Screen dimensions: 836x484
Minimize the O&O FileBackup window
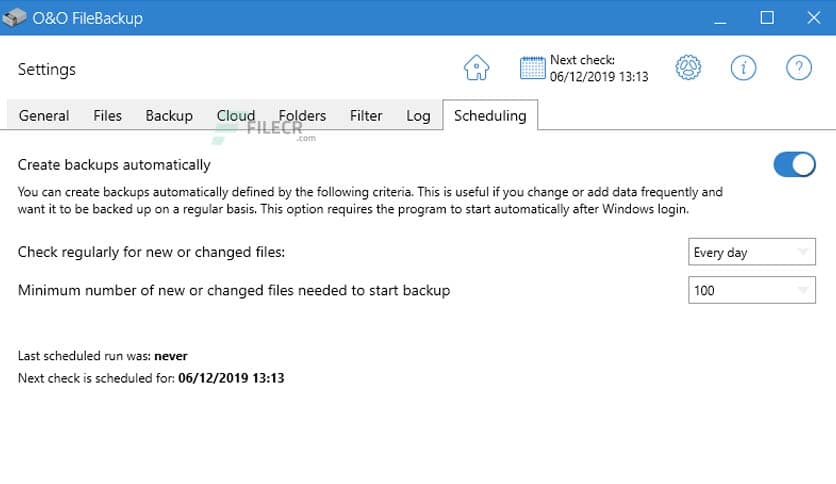(x=720, y=18)
